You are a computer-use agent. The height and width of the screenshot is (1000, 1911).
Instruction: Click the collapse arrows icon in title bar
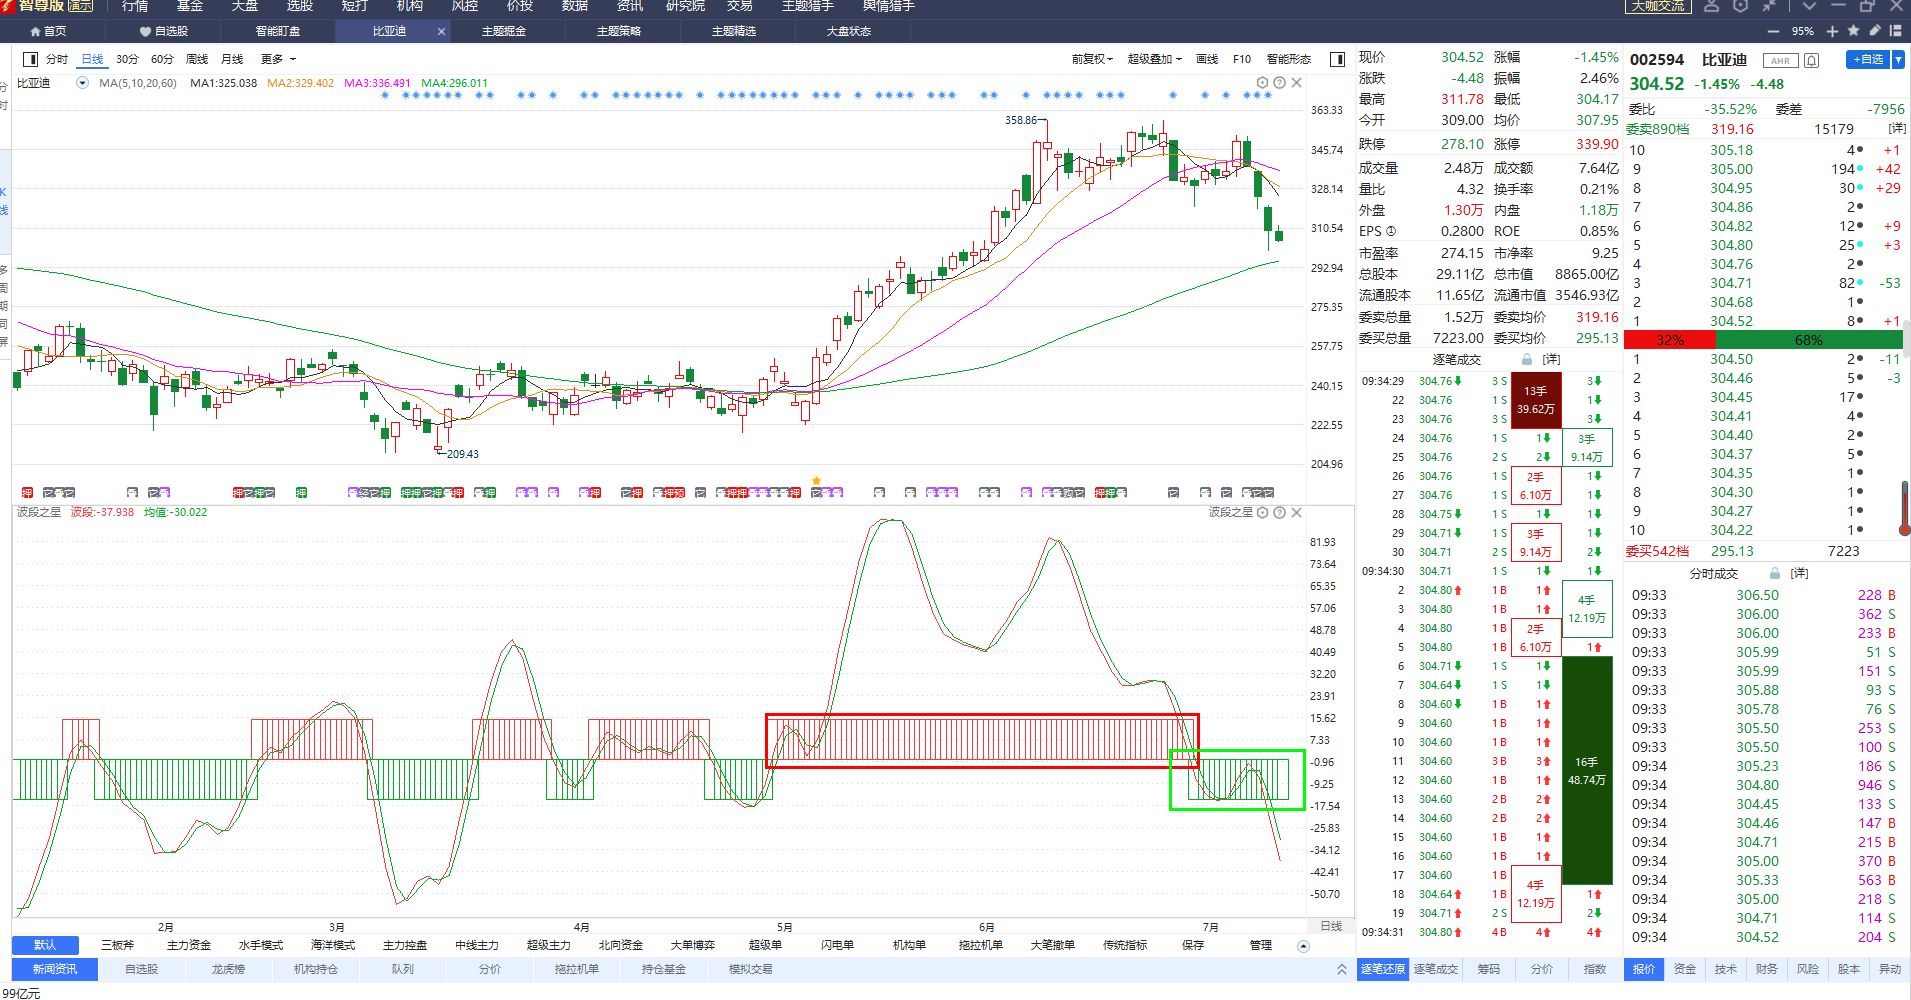tap(1768, 6)
